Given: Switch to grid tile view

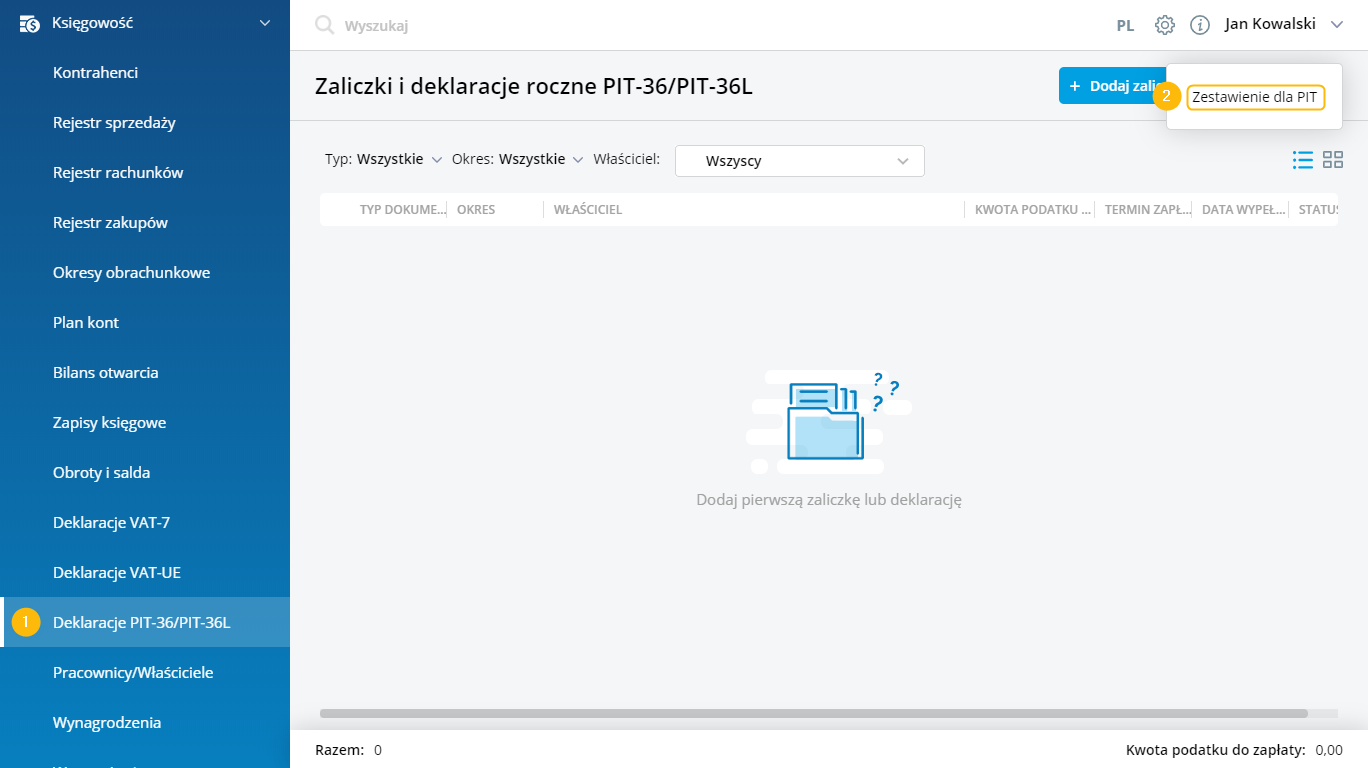Looking at the screenshot, I should (1333, 160).
